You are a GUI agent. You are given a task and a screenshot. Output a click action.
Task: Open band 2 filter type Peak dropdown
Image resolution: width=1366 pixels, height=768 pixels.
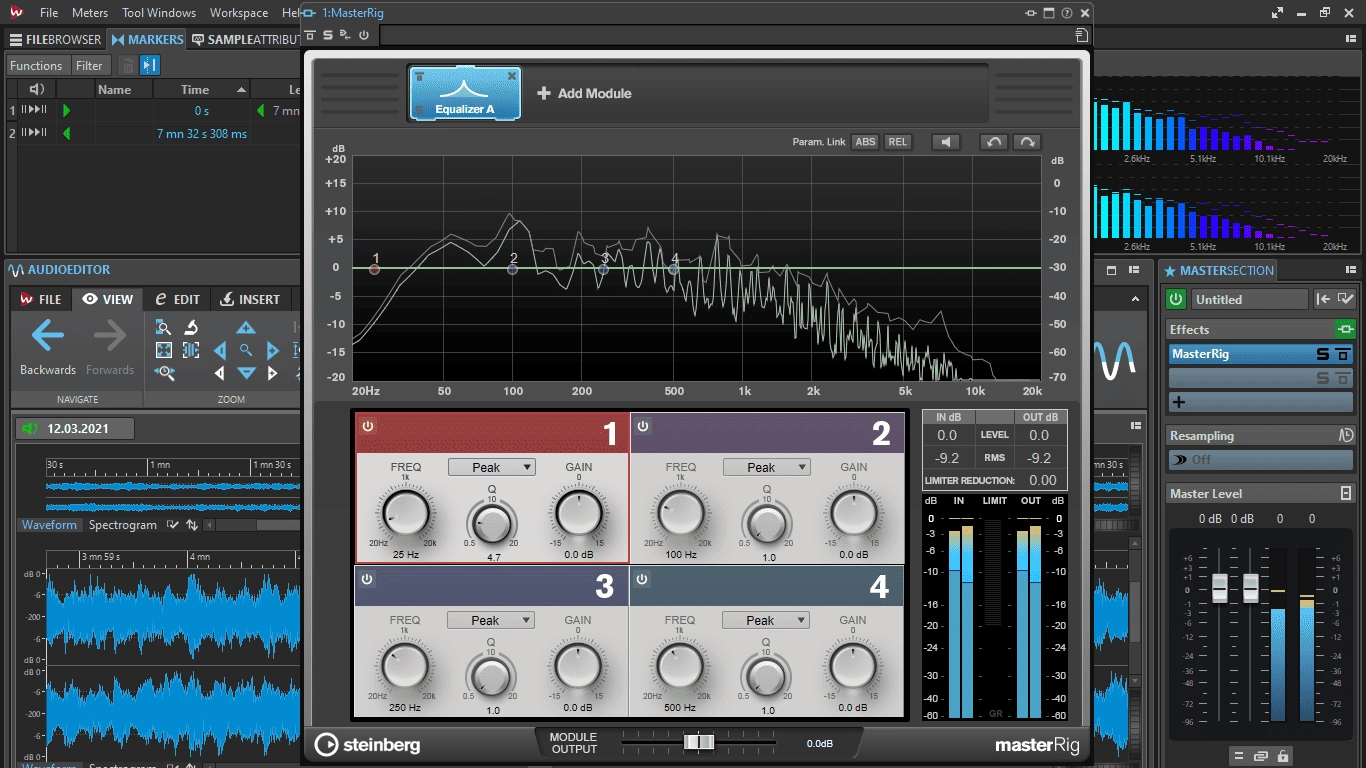[x=767, y=467]
